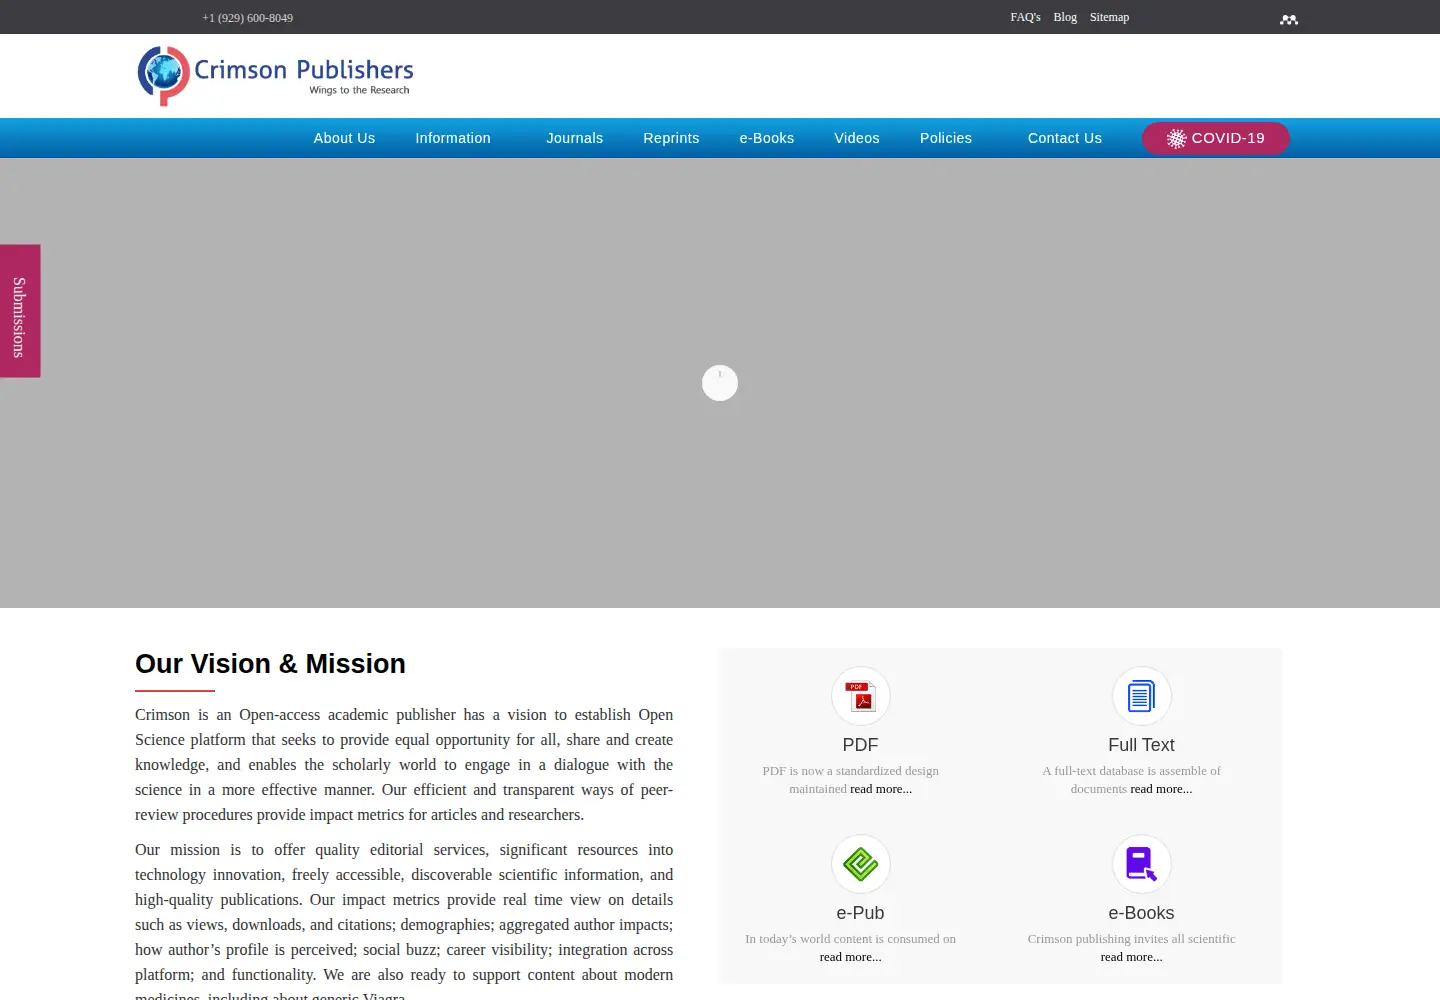Go to the Reprints page
This screenshot has height=1000, width=1440.
671,138
